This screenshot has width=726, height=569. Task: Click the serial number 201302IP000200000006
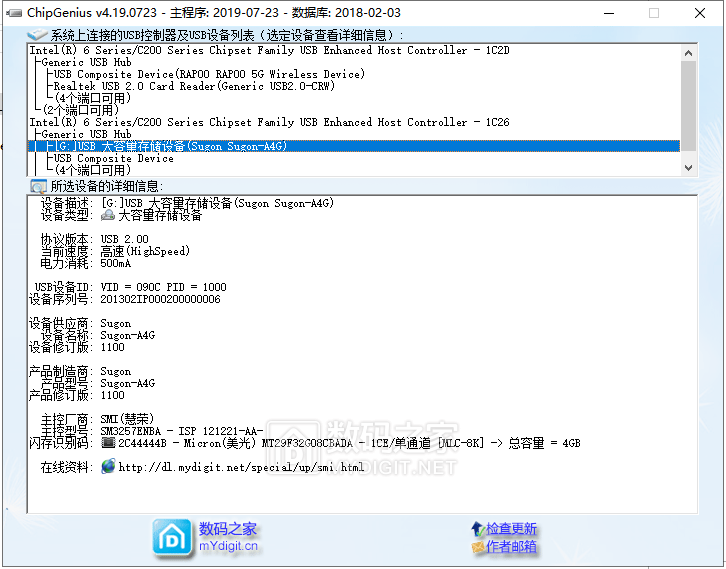[160, 299]
